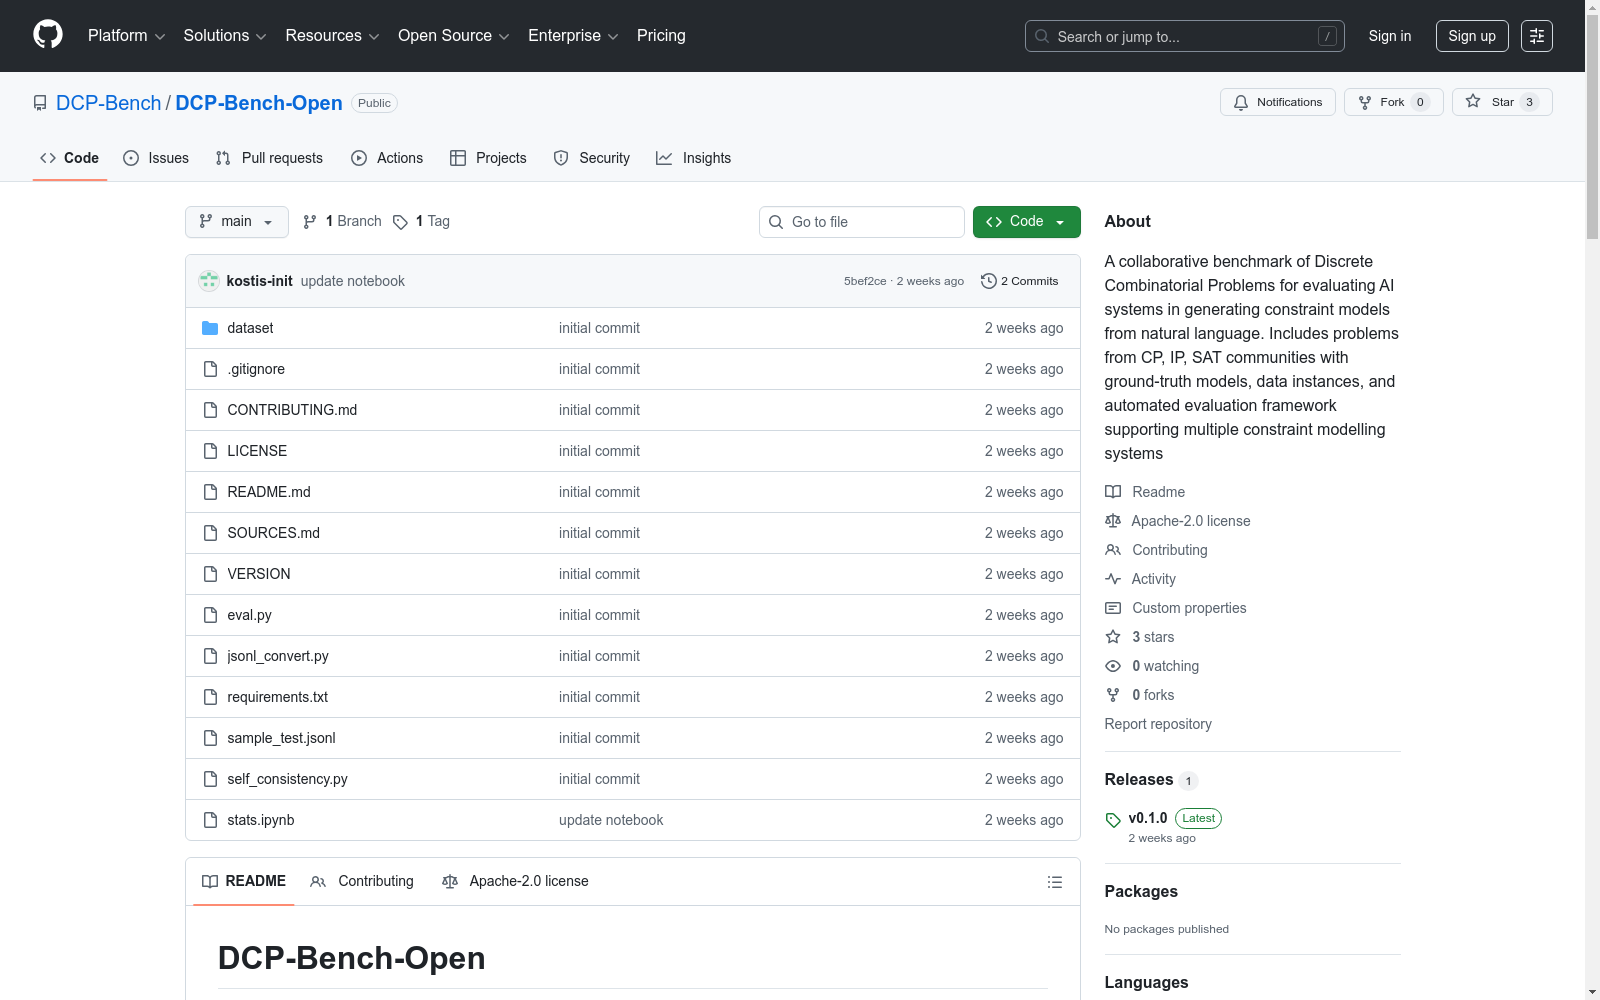Click the Search or jump to field
This screenshot has width=1600, height=1000.
tap(1185, 36)
